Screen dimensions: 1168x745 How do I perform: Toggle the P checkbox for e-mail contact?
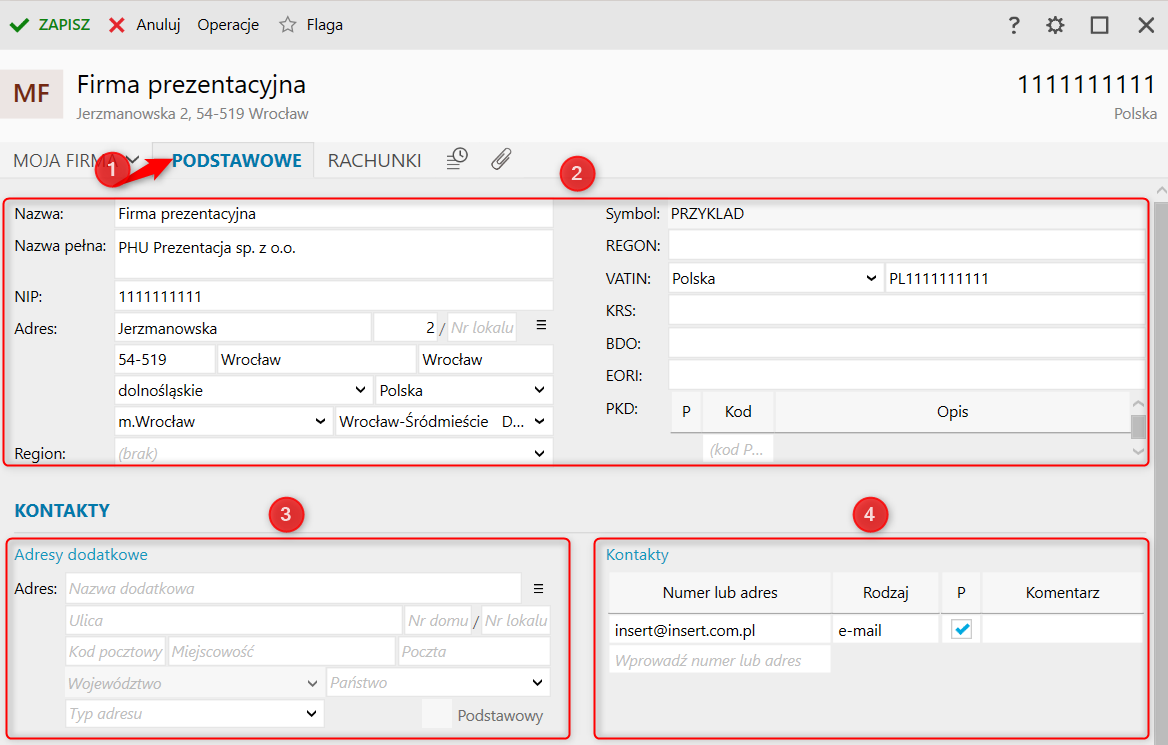click(961, 630)
